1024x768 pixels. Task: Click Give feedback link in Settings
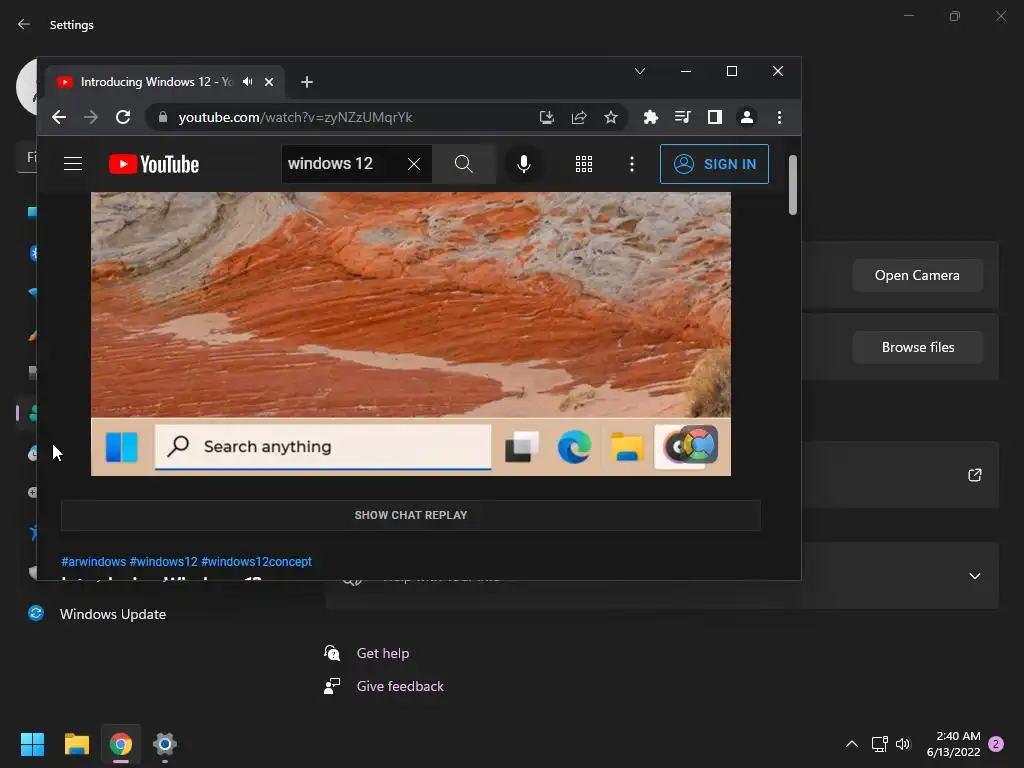point(400,686)
